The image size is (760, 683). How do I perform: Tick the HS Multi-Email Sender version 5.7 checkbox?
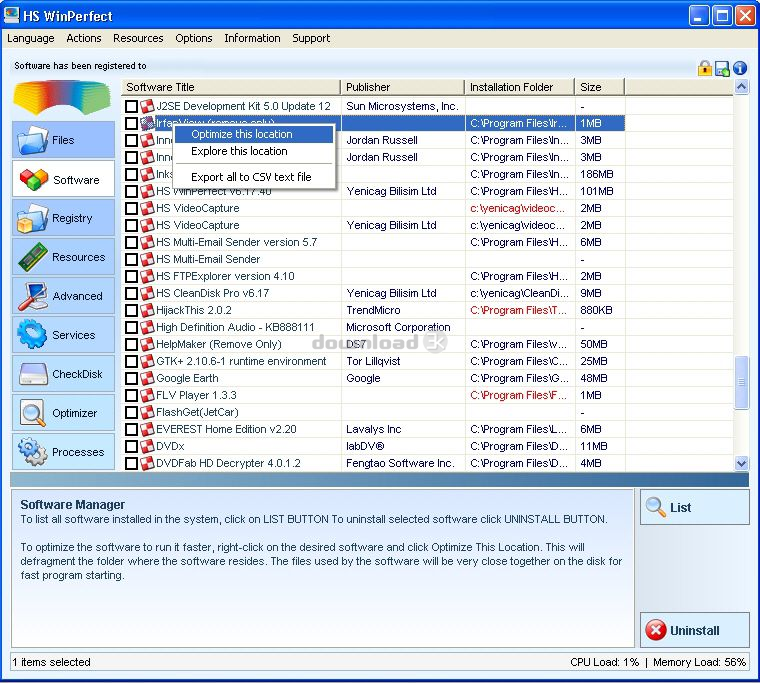coord(131,242)
